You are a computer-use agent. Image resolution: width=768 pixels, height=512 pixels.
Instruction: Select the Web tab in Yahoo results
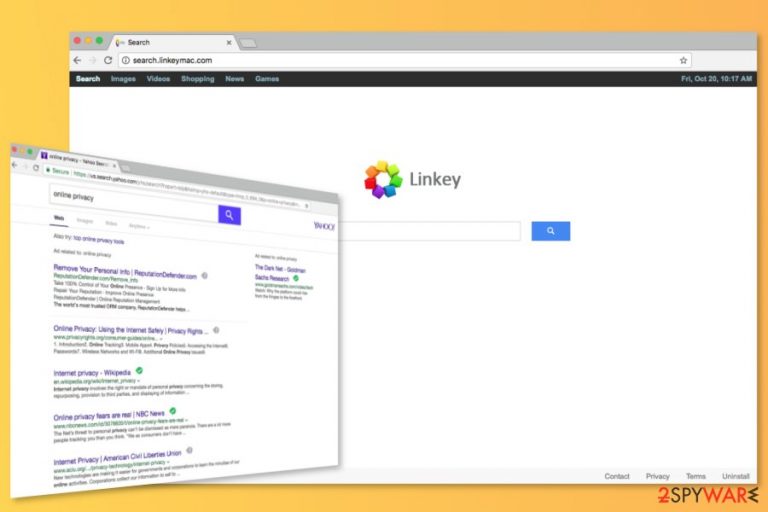[x=59, y=218]
